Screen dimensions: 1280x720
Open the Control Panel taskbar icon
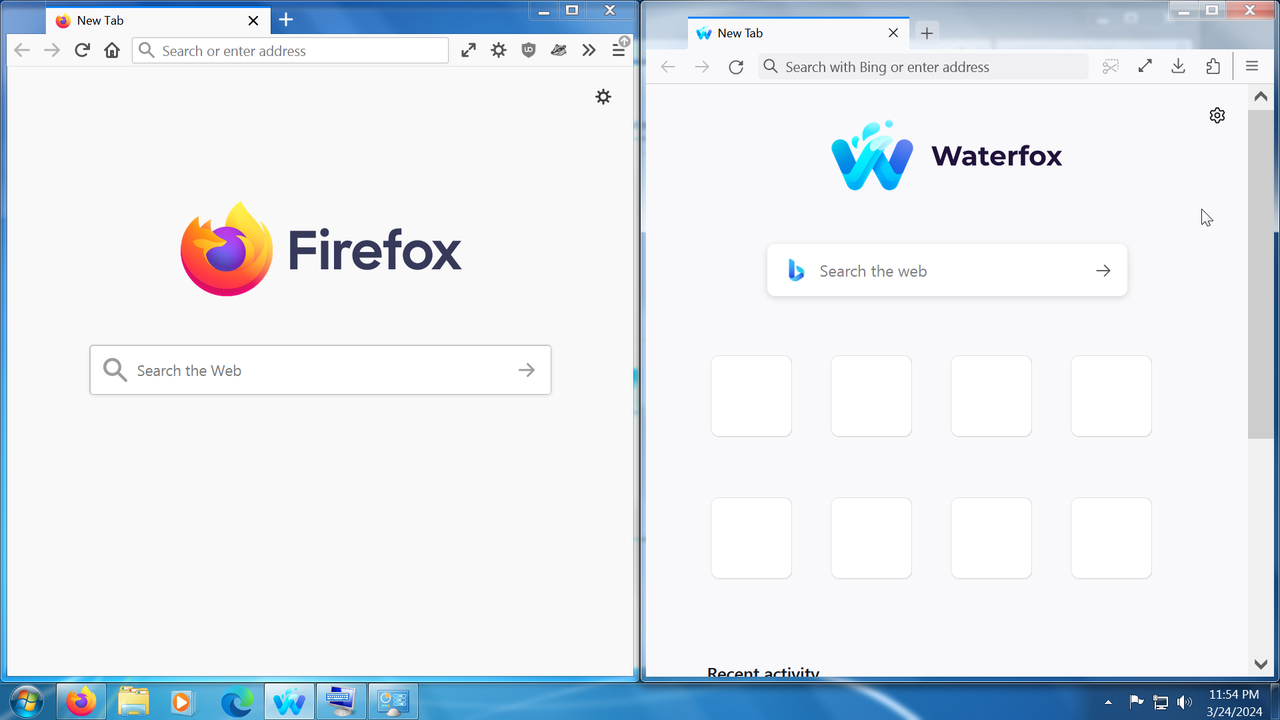pyautogui.click(x=393, y=702)
